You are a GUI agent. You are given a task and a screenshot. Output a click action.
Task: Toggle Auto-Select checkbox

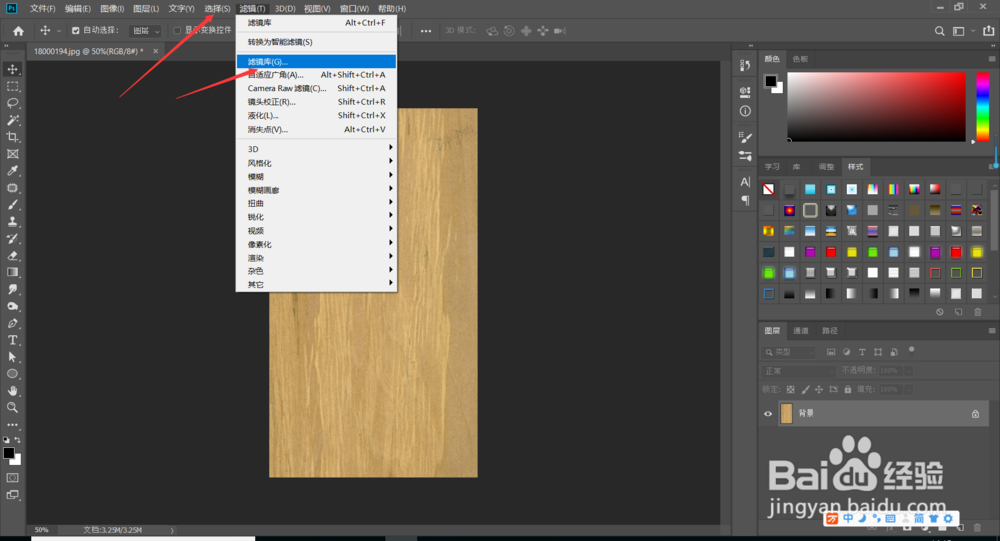click(76, 31)
